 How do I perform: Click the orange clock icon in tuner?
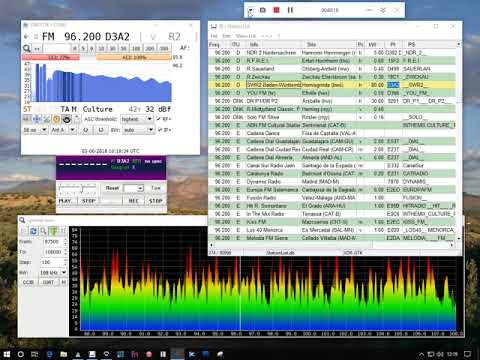click(56, 119)
